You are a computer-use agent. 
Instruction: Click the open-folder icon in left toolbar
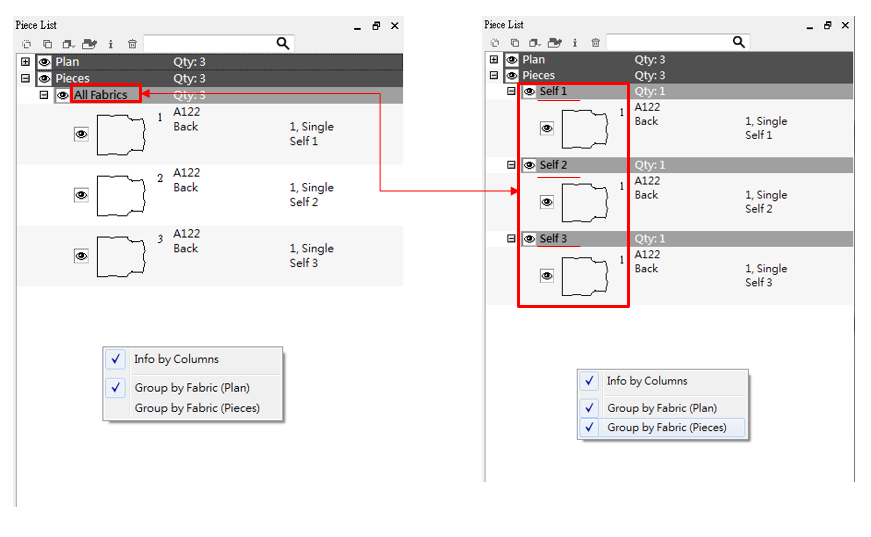point(89,44)
